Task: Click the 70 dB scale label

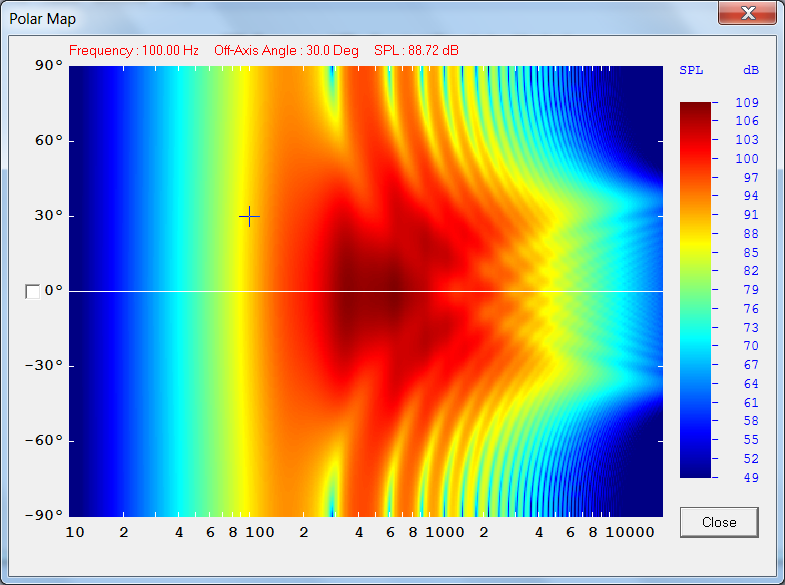Action: click(x=750, y=346)
